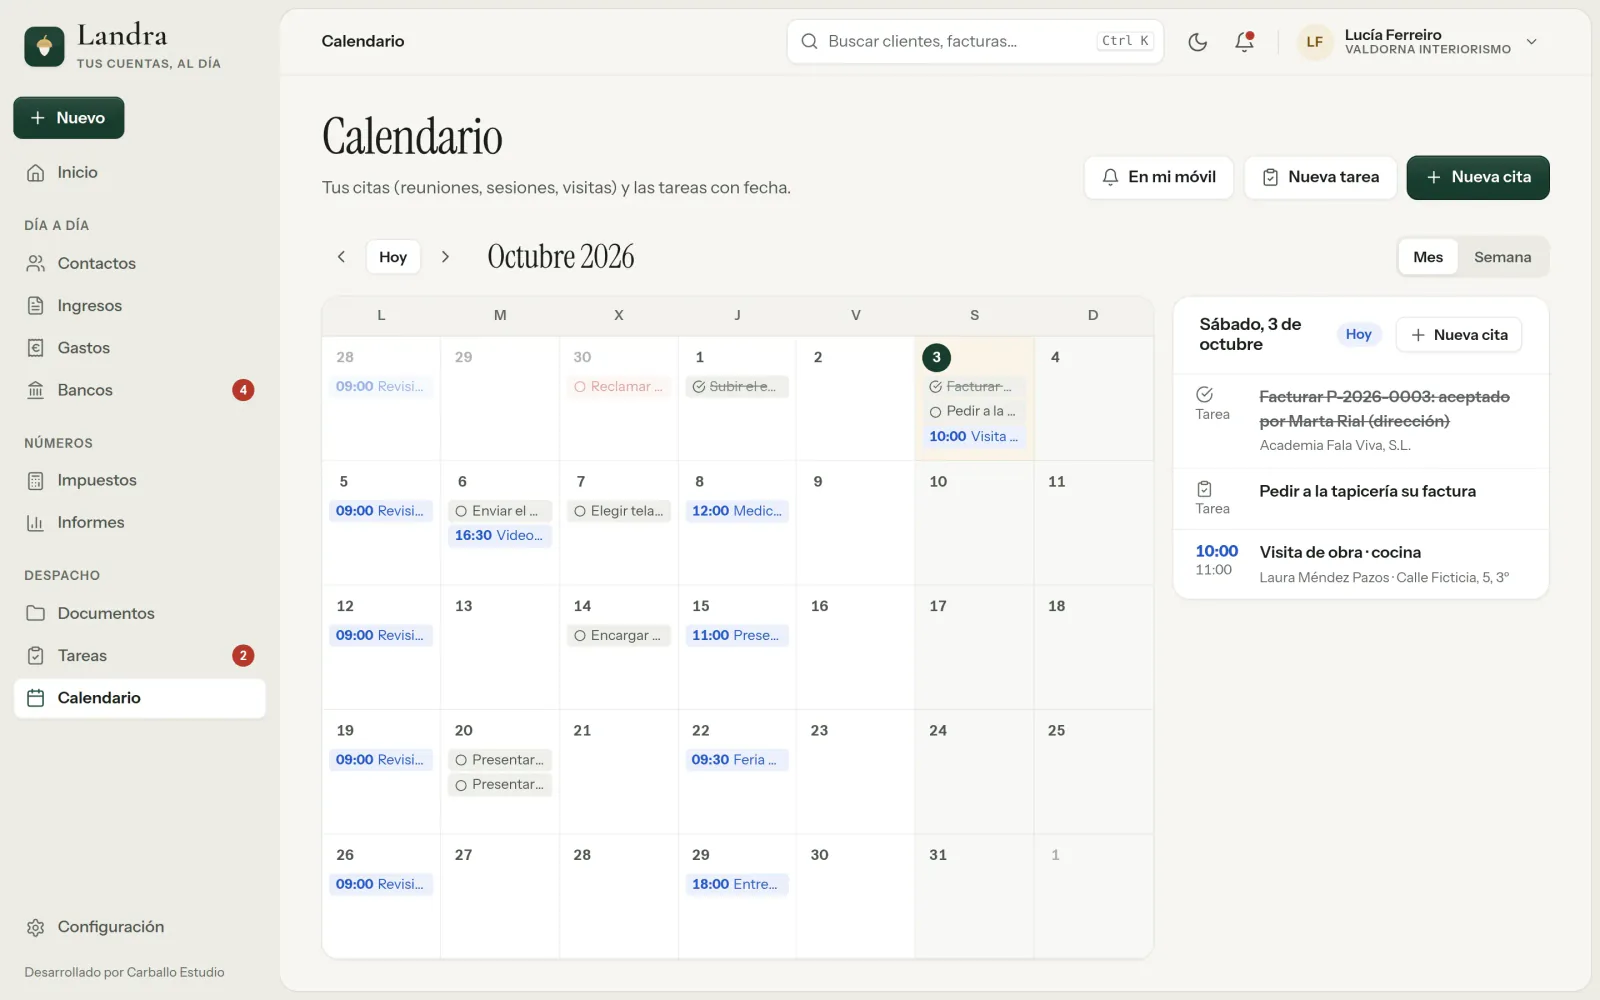
Task: Click 'Nueva cita' in day panel
Action: tap(1459, 335)
